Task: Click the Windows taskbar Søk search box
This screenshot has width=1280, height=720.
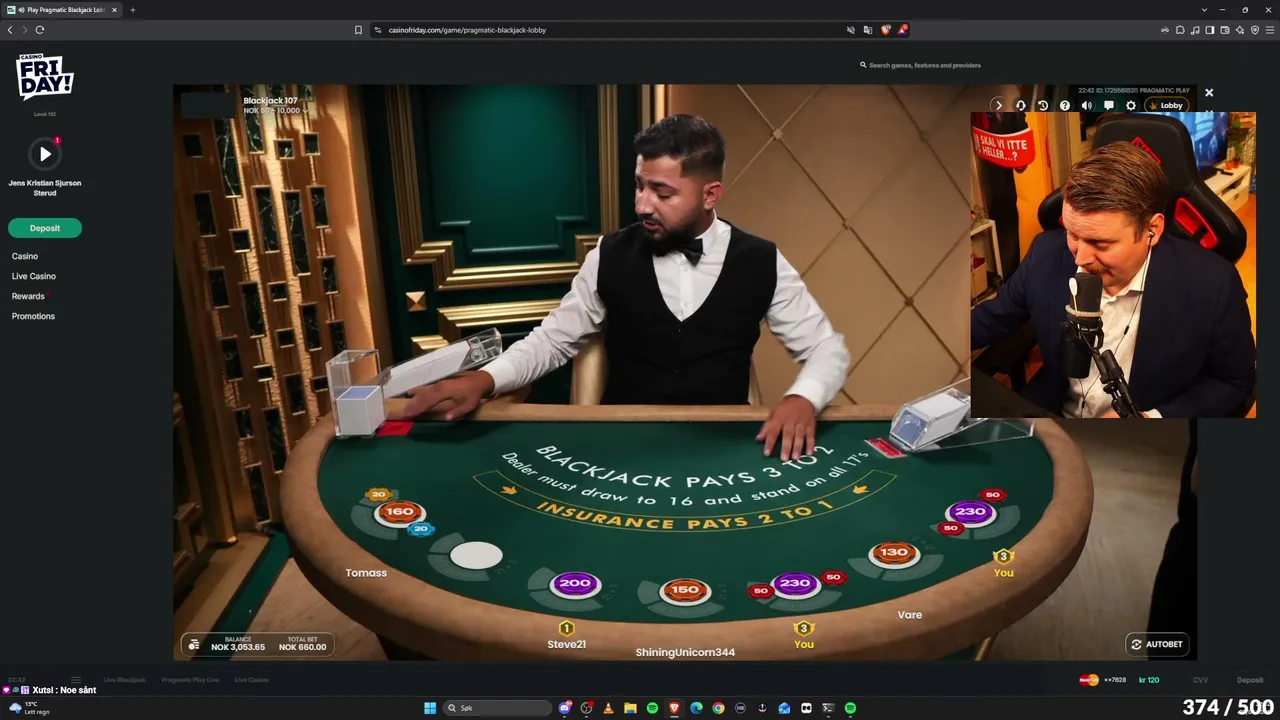Action: [x=498, y=708]
